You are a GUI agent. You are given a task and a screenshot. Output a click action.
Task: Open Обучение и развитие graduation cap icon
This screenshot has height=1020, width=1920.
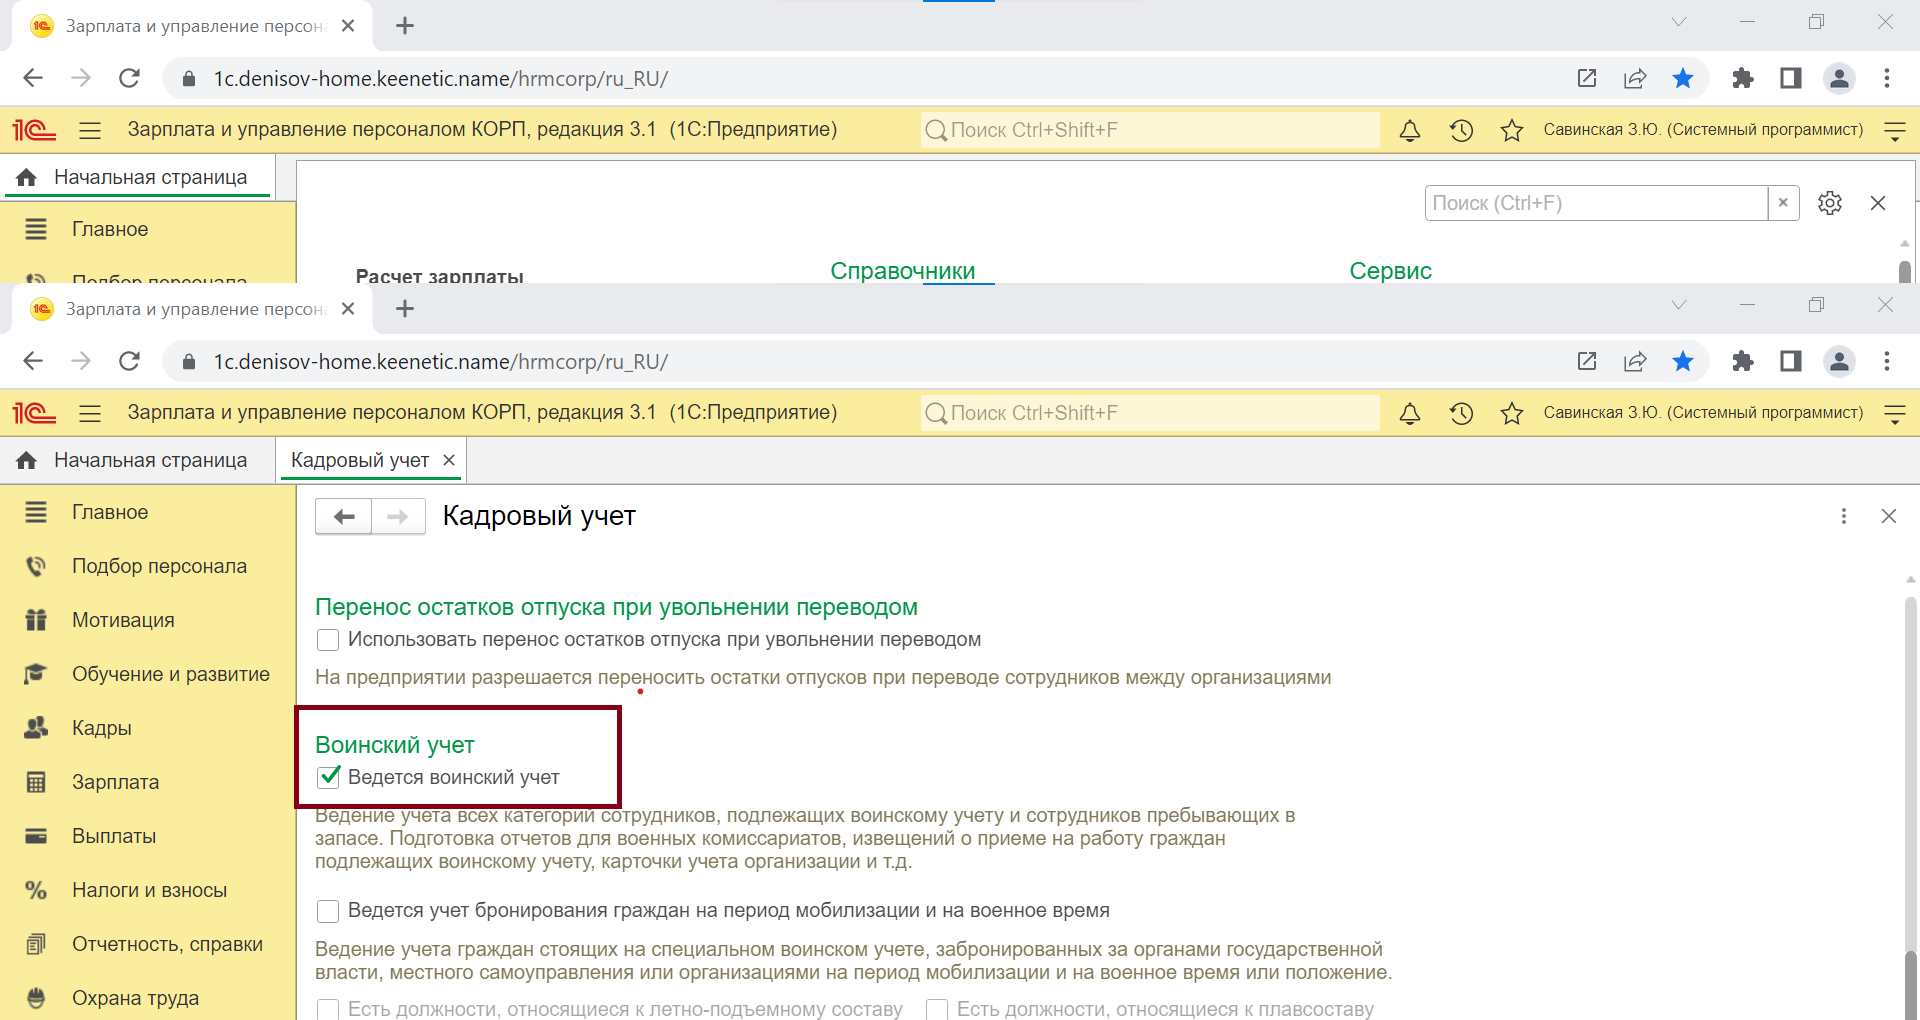(x=36, y=674)
